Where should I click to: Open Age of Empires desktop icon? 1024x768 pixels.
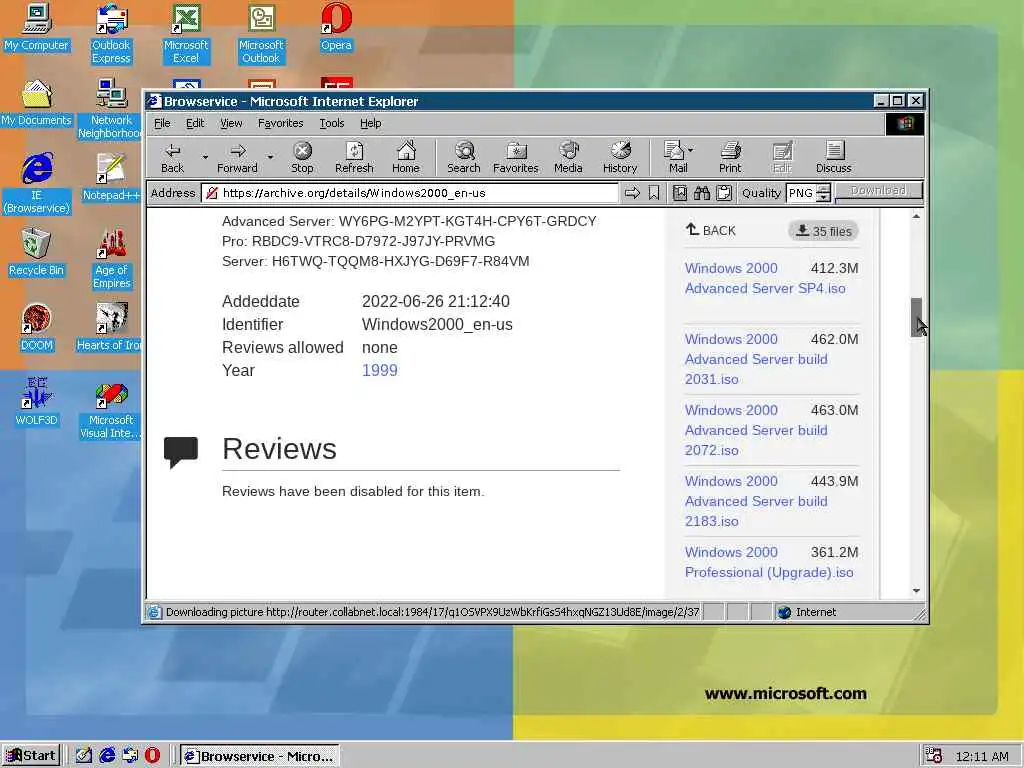point(111,259)
